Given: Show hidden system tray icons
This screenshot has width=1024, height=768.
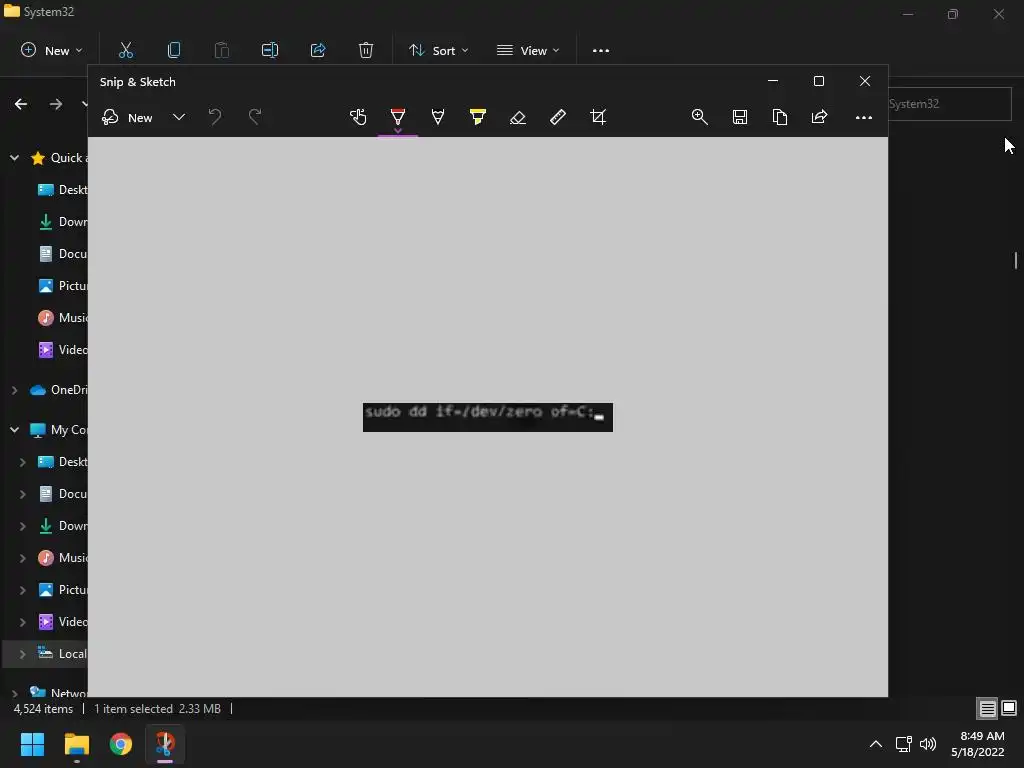Looking at the screenshot, I should [x=876, y=744].
